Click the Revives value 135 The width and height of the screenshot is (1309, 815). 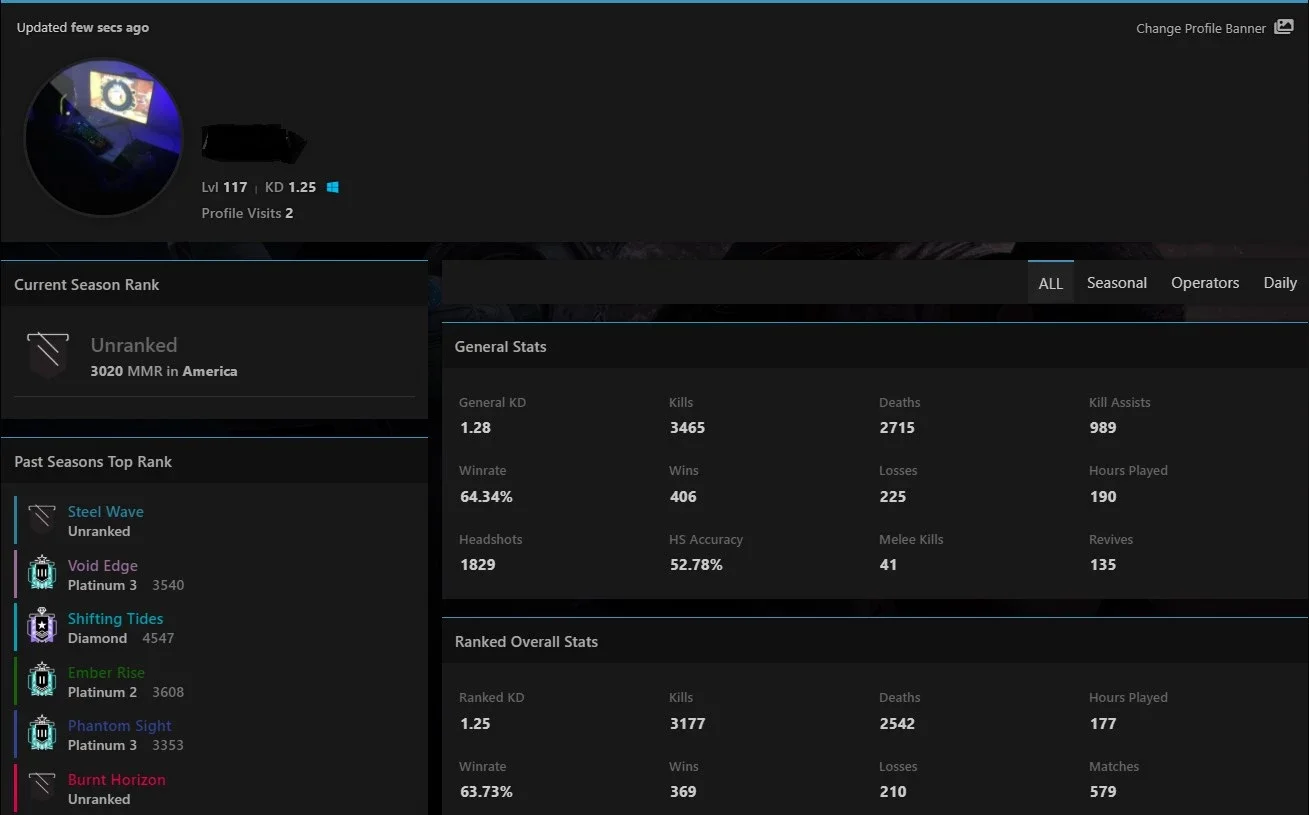click(1103, 564)
